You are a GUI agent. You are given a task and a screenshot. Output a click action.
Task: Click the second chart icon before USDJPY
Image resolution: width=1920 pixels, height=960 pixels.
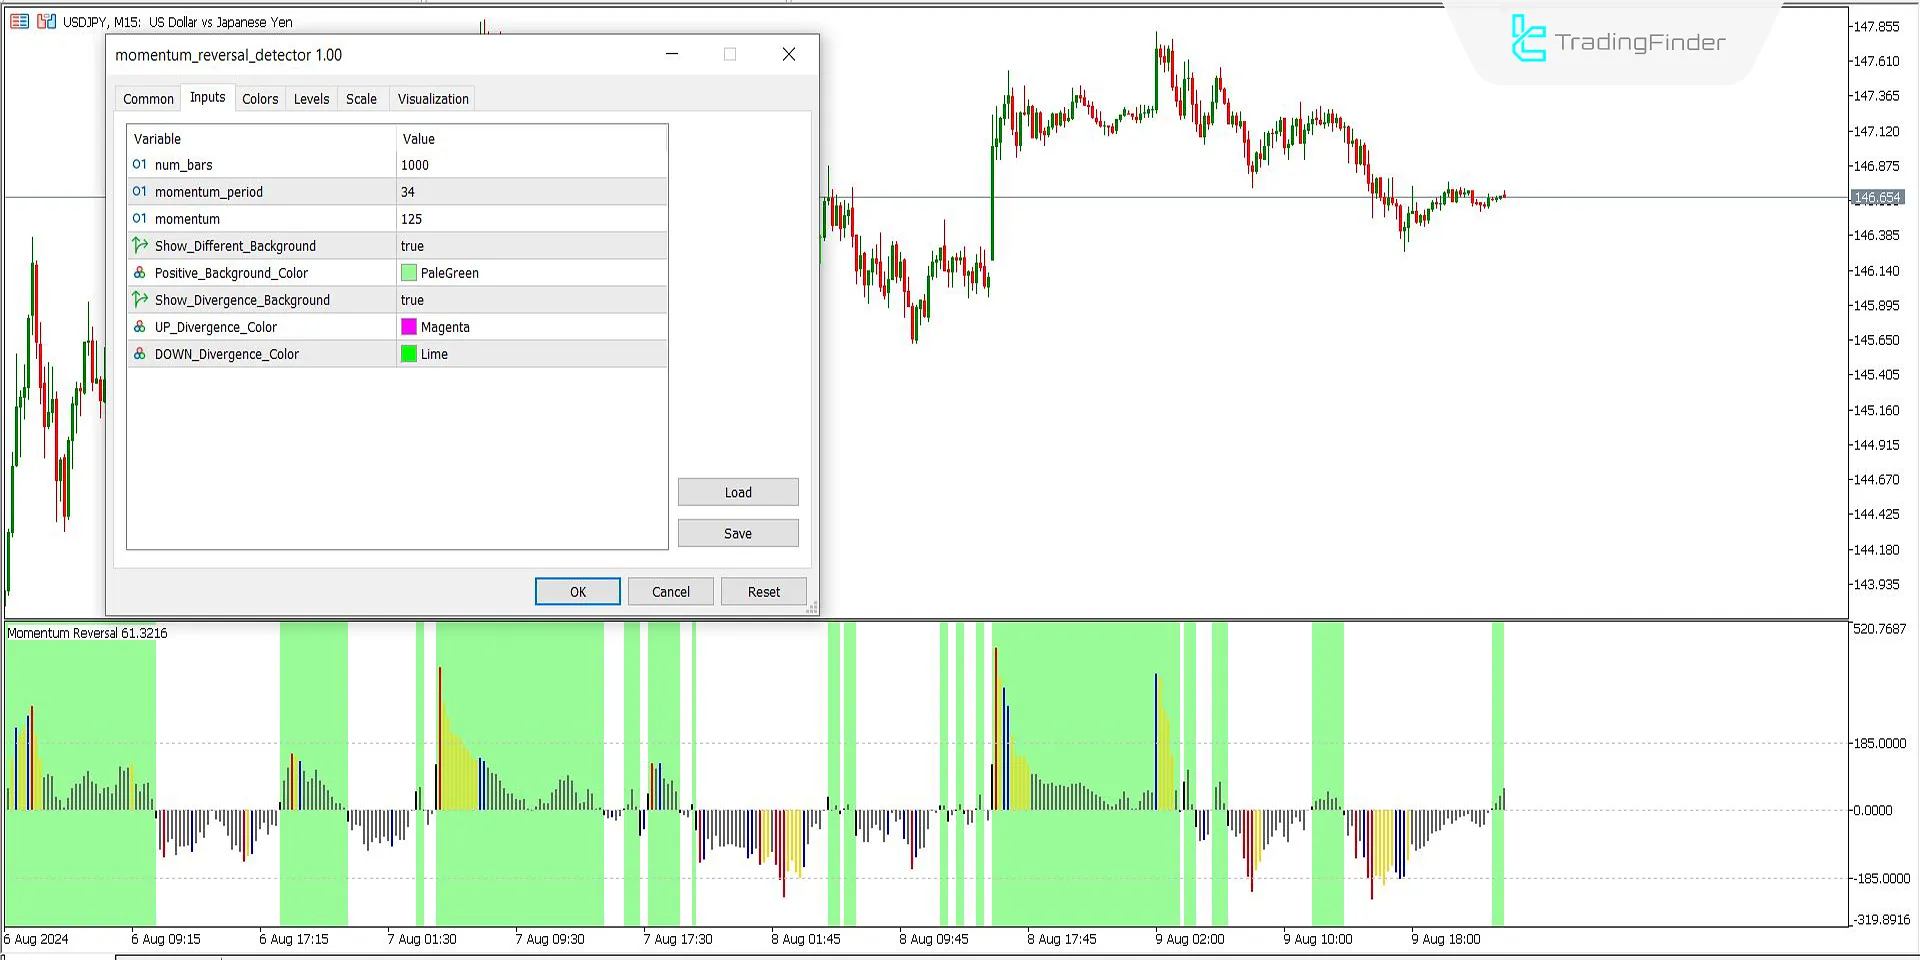click(46, 21)
